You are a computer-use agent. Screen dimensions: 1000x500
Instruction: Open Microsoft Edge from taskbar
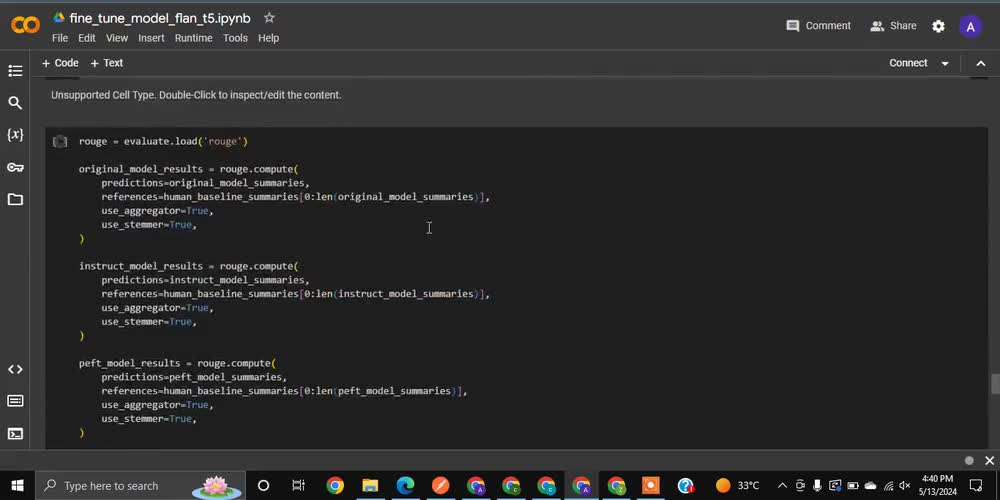click(406, 486)
